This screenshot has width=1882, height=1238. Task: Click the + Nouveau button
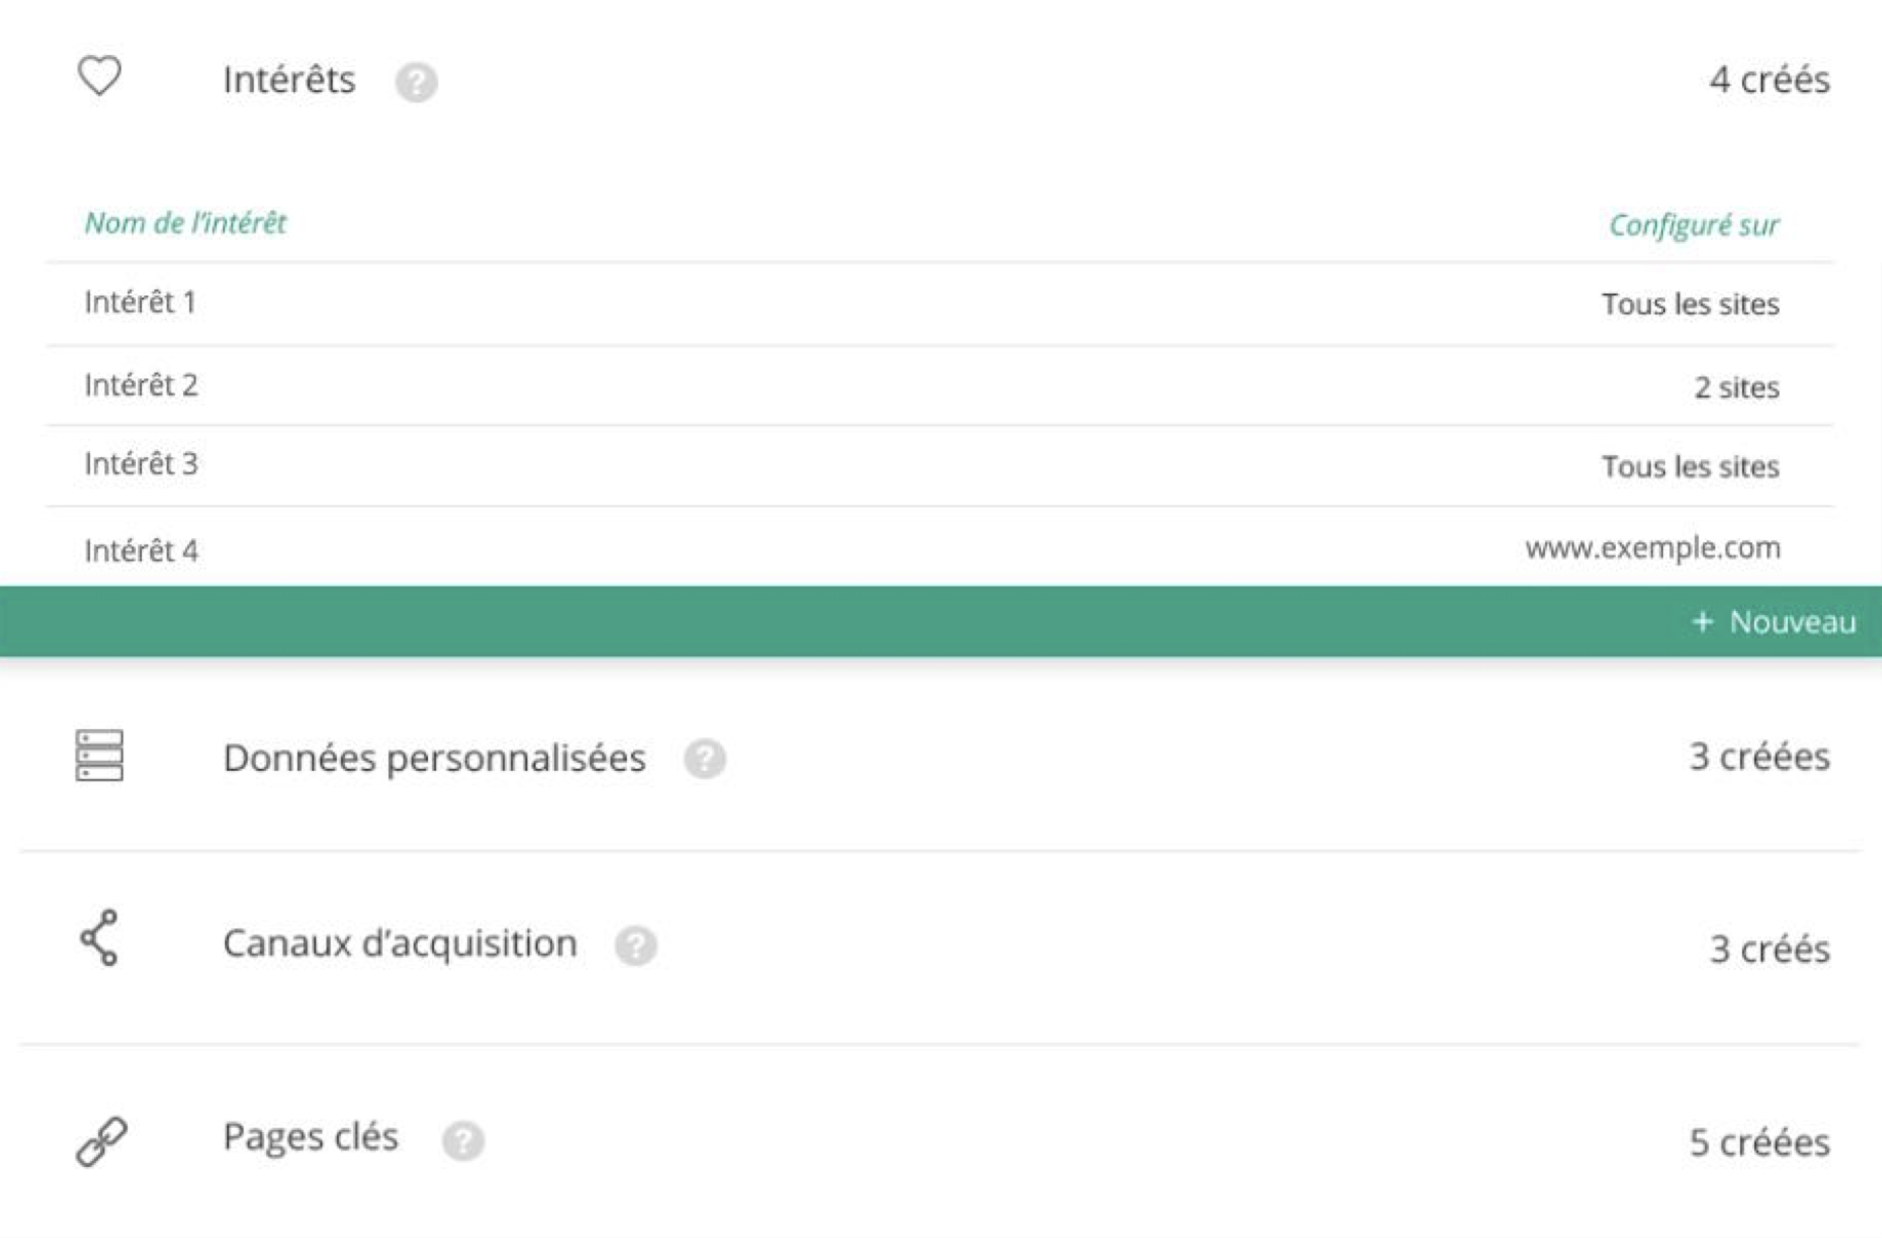tap(1773, 622)
